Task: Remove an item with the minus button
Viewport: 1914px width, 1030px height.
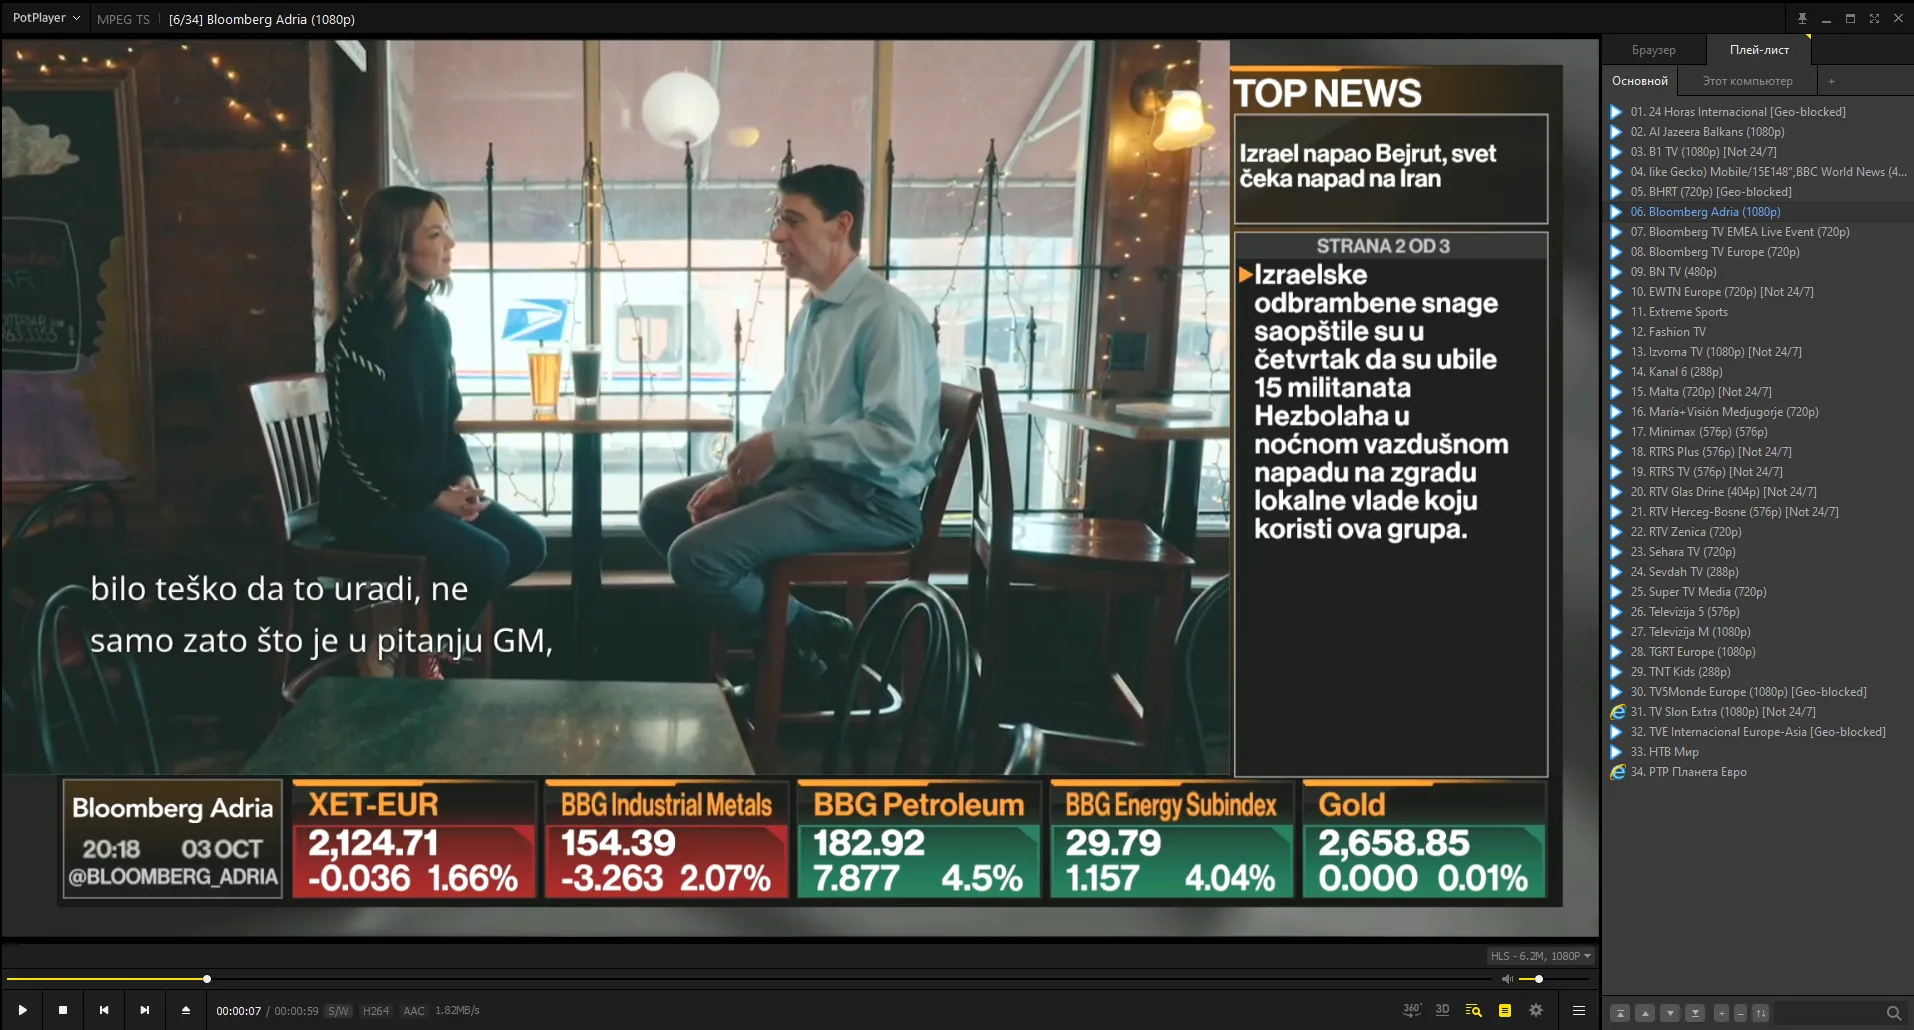Action: click(1740, 1013)
